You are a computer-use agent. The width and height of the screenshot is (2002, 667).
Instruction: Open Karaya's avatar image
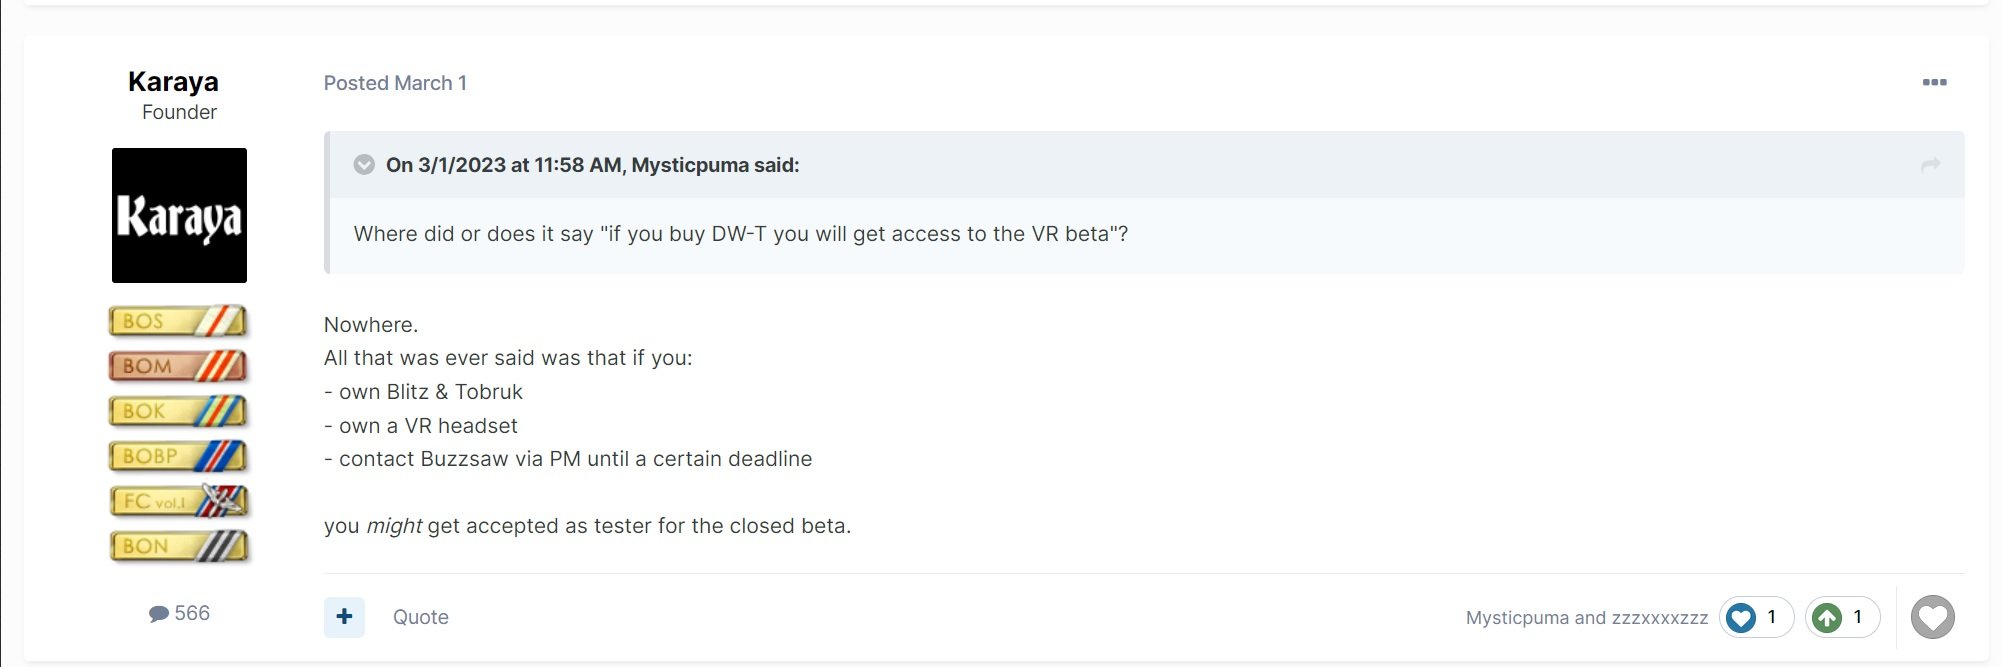179,215
